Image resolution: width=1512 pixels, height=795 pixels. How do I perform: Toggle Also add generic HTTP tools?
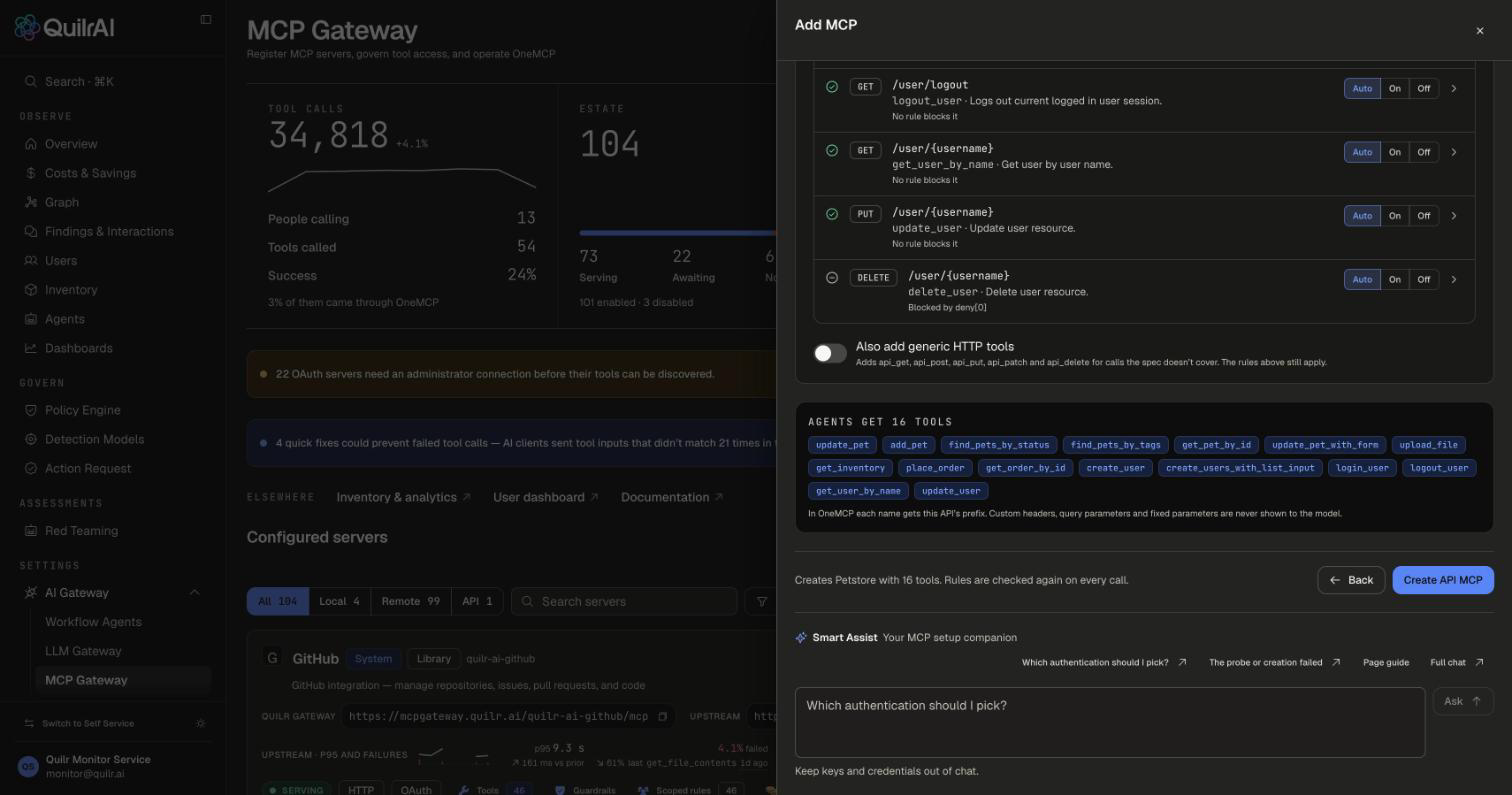click(830, 353)
